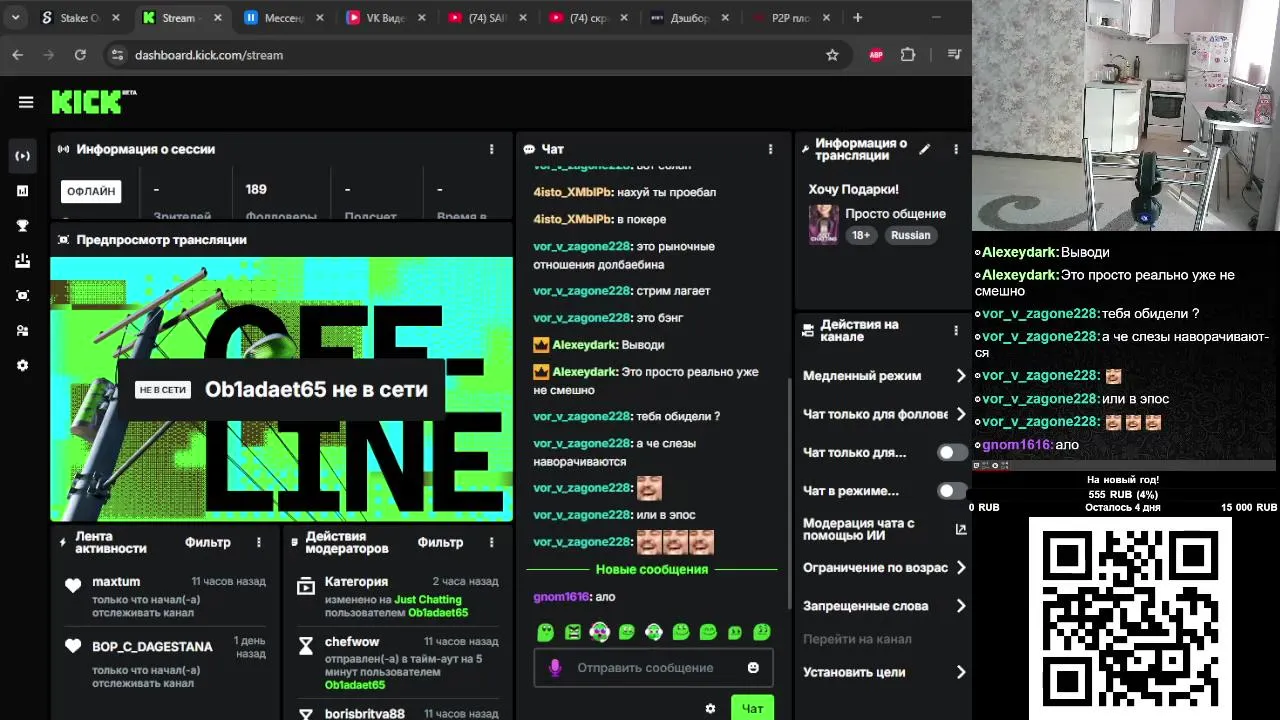Open the media control icon in the browser toolbar

click(954, 55)
